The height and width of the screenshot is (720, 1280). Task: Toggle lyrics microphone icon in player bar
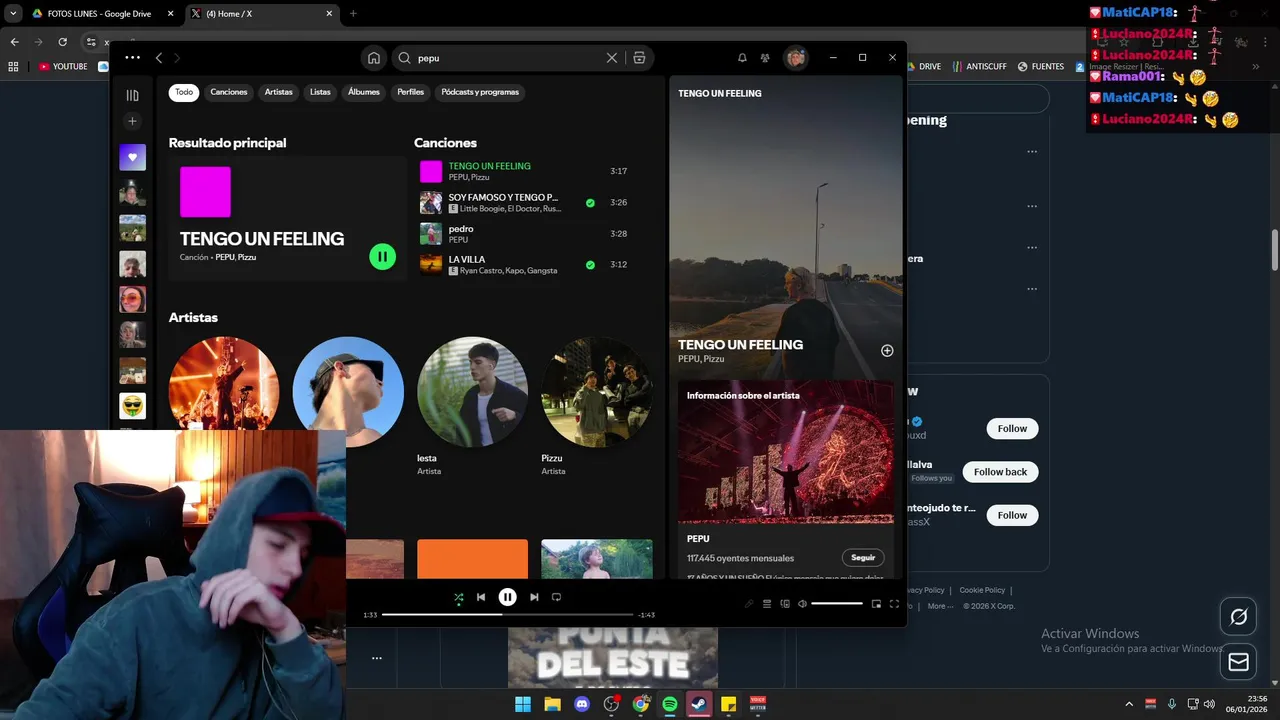tap(749, 604)
